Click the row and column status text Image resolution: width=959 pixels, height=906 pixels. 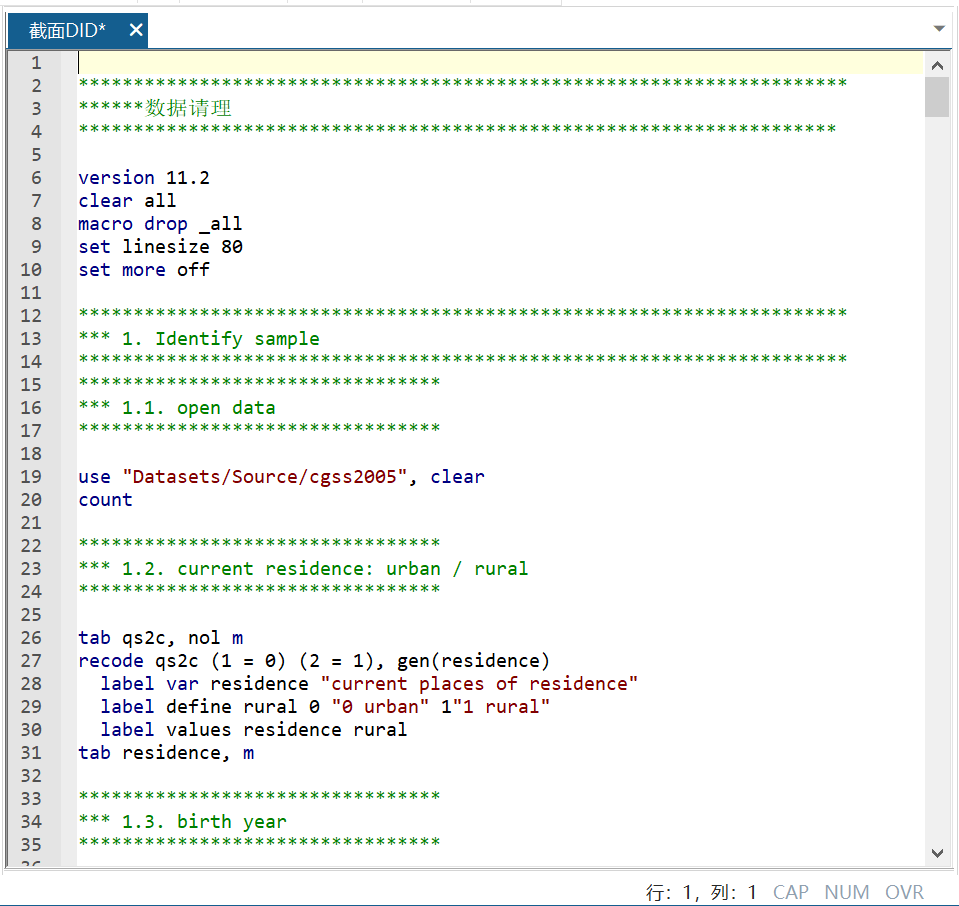701,892
